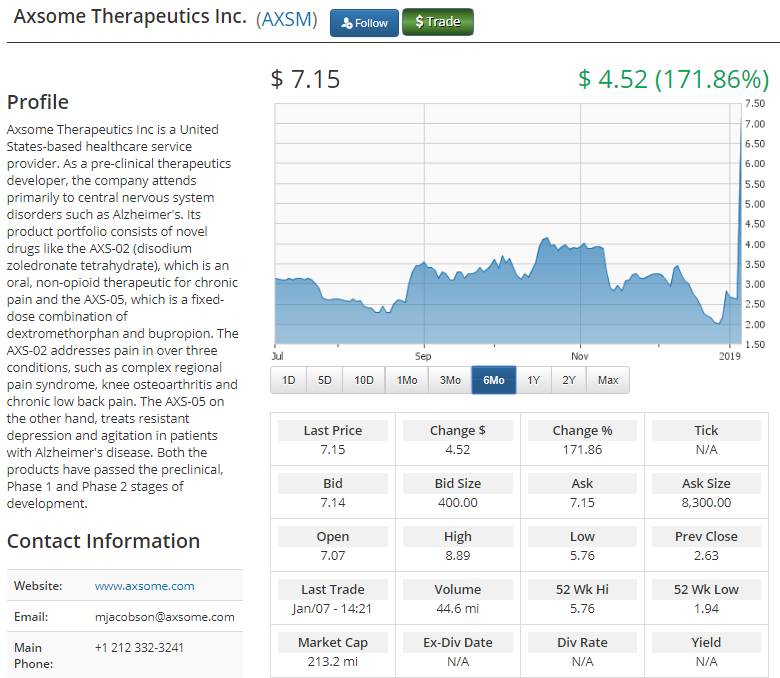780x678 pixels.
Task: Click the Profile heading
Action: [38, 102]
